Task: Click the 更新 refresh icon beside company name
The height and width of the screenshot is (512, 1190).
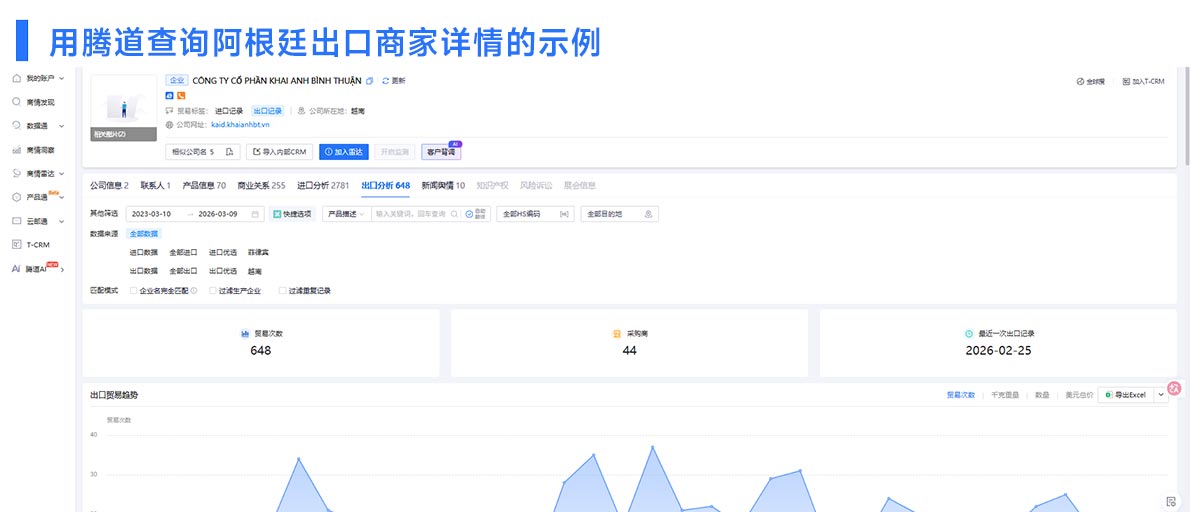Action: 386,80
